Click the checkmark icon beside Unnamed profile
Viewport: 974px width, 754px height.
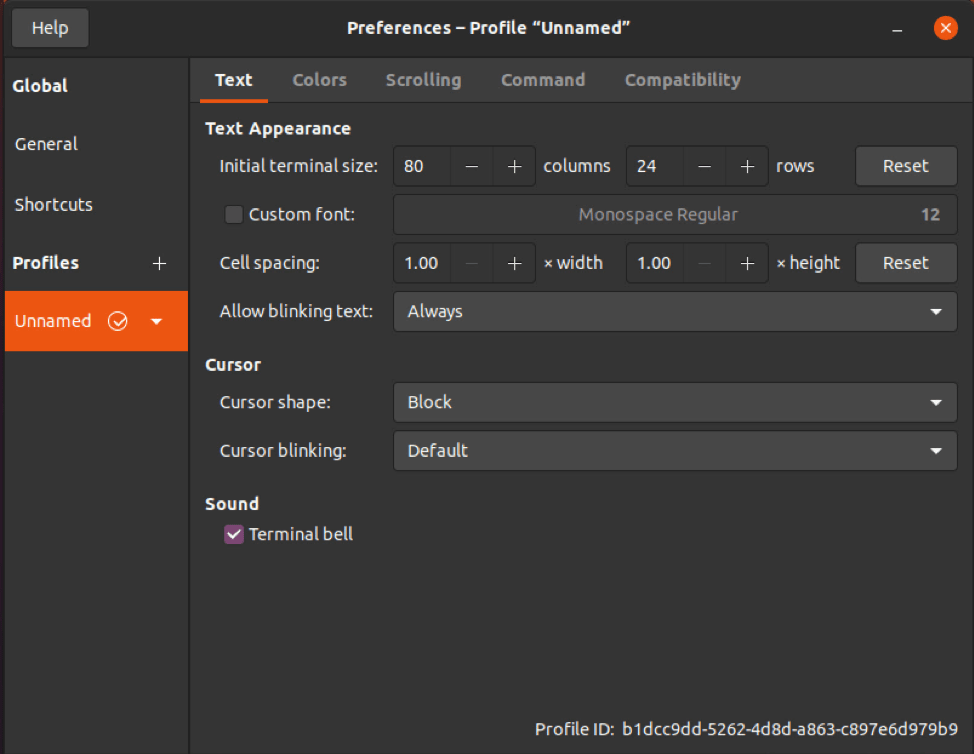tap(118, 321)
